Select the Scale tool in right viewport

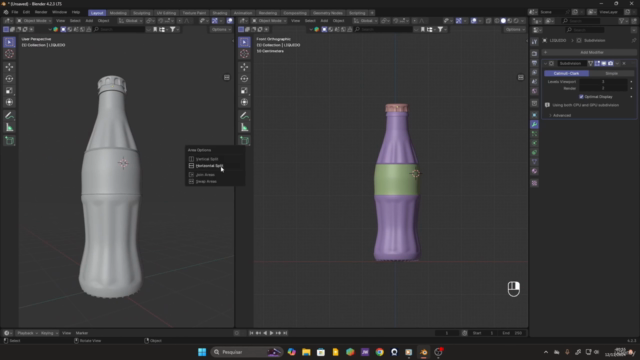(x=244, y=91)
